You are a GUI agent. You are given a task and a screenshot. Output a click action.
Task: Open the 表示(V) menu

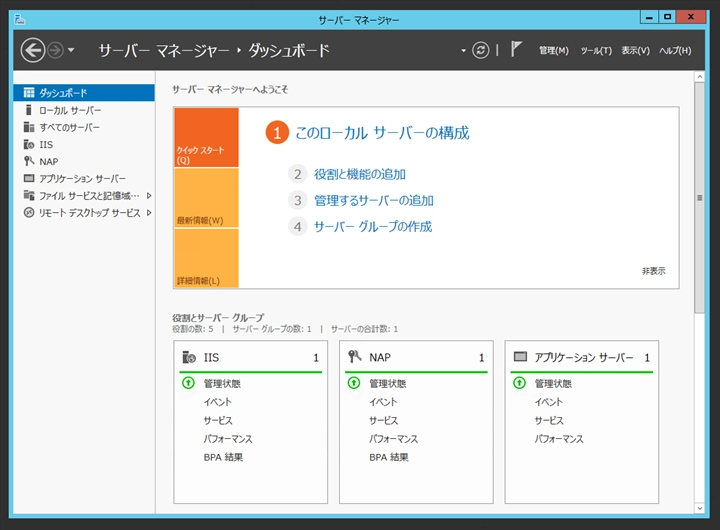point(636,51)
